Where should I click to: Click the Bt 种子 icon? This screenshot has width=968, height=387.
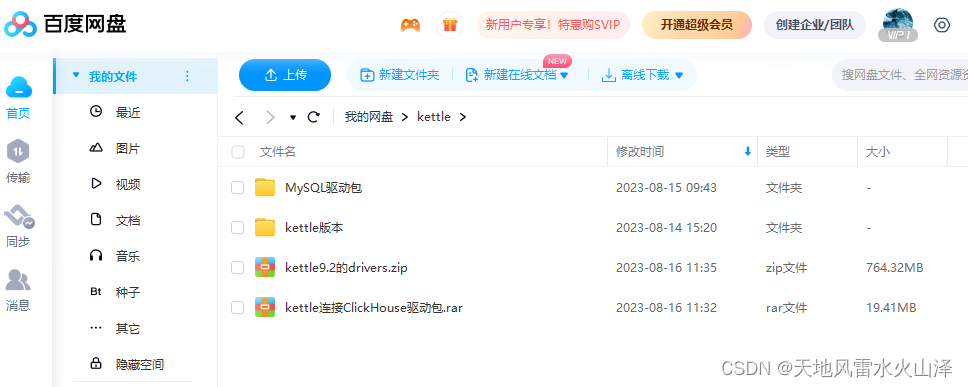coord(96,291)
